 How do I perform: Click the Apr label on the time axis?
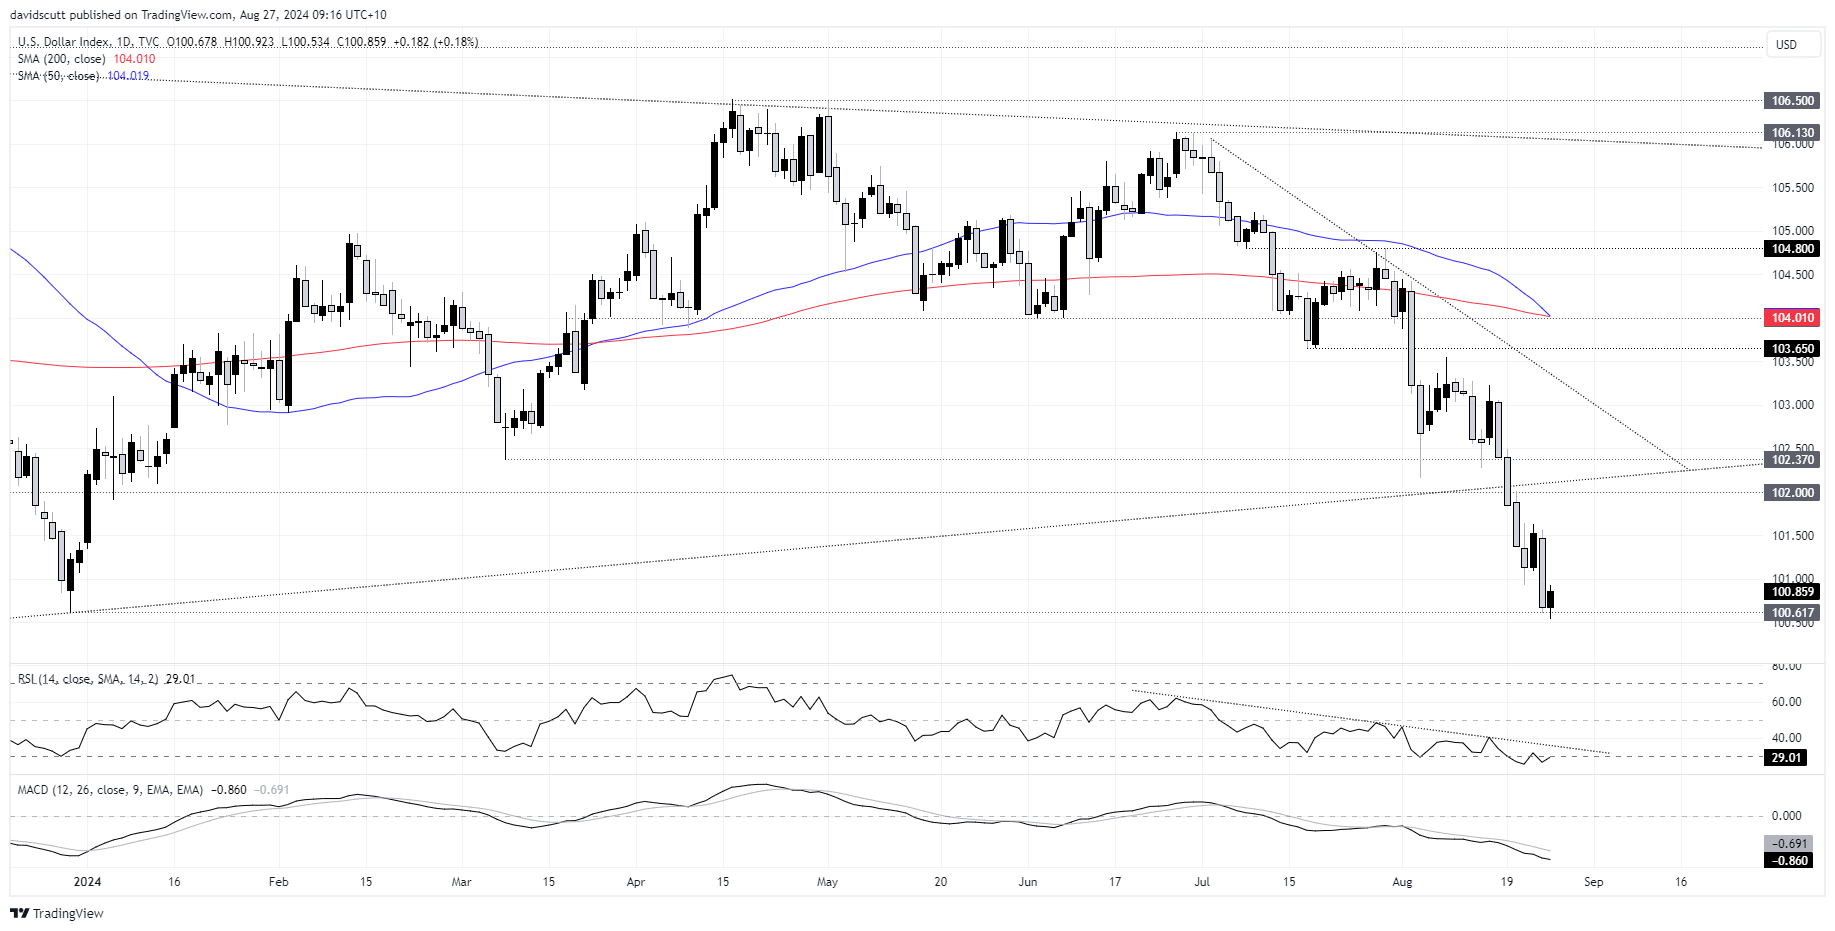(x=636, y=882)
